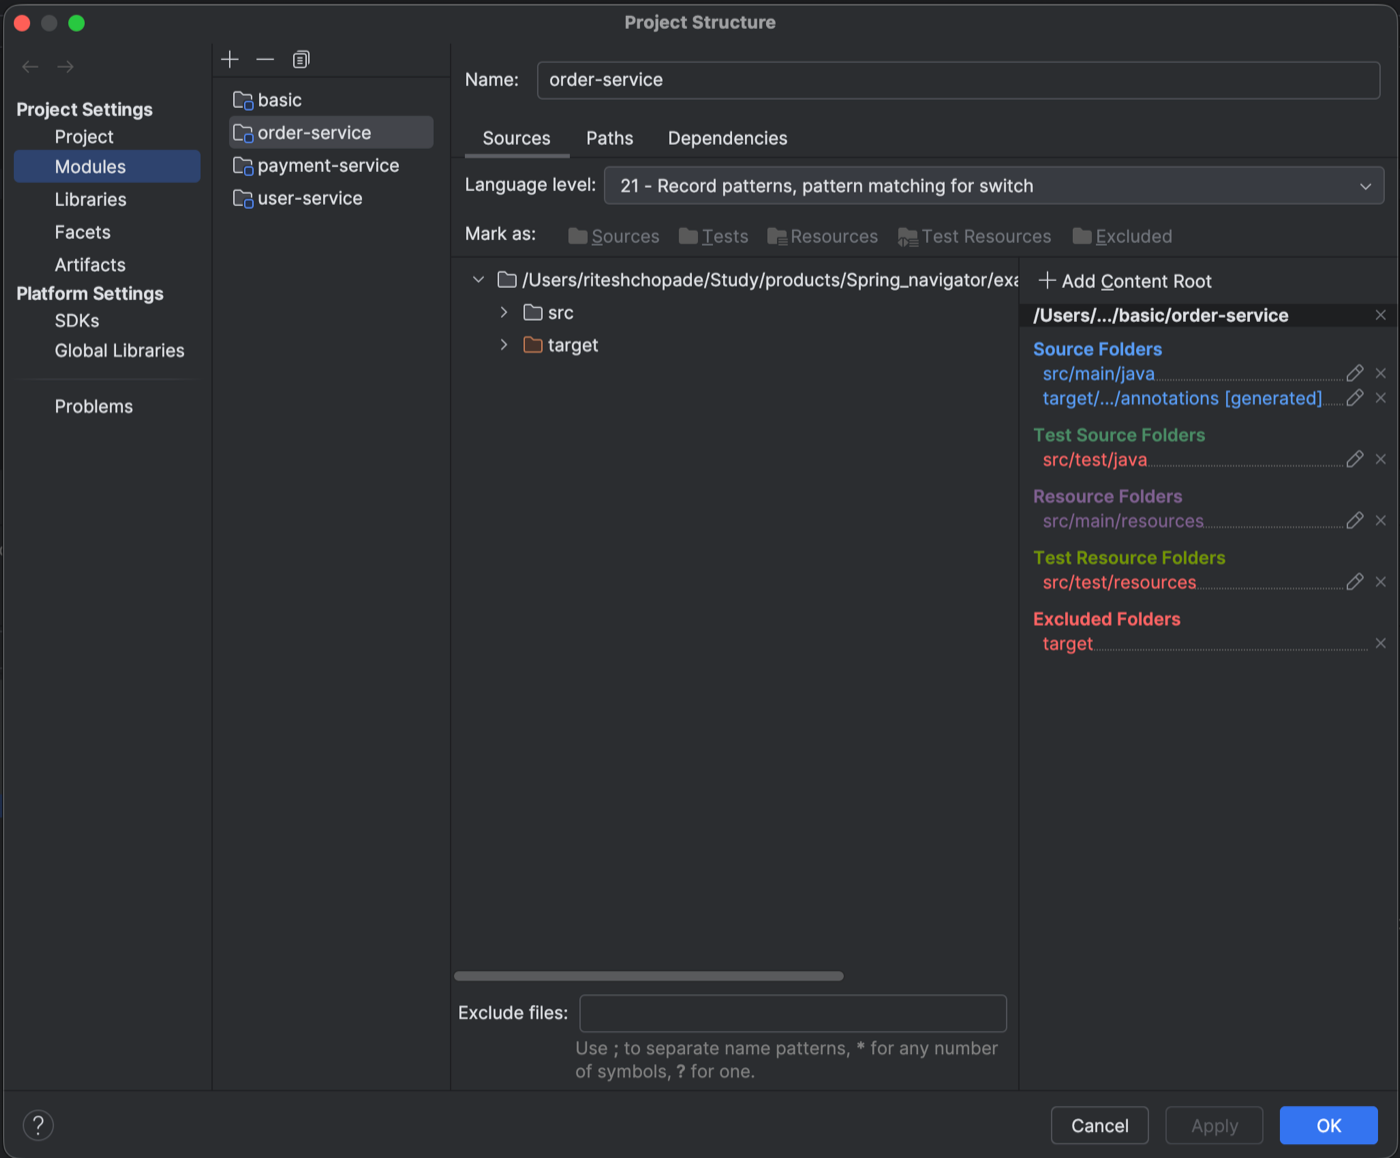
Task: Select Modules in Project Settings
Action: [107, 167]
